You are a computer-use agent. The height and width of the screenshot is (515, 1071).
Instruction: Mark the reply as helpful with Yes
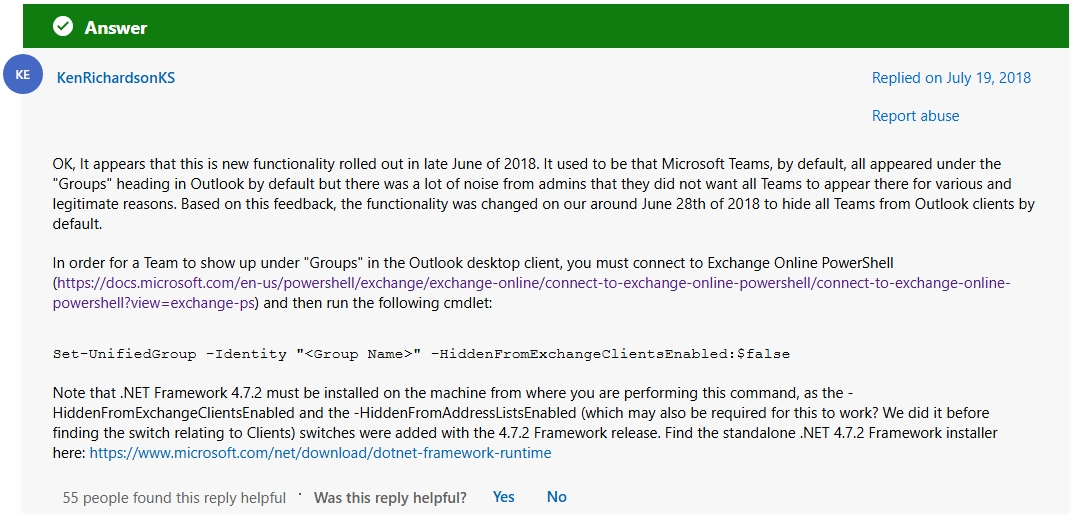(503, 497)
